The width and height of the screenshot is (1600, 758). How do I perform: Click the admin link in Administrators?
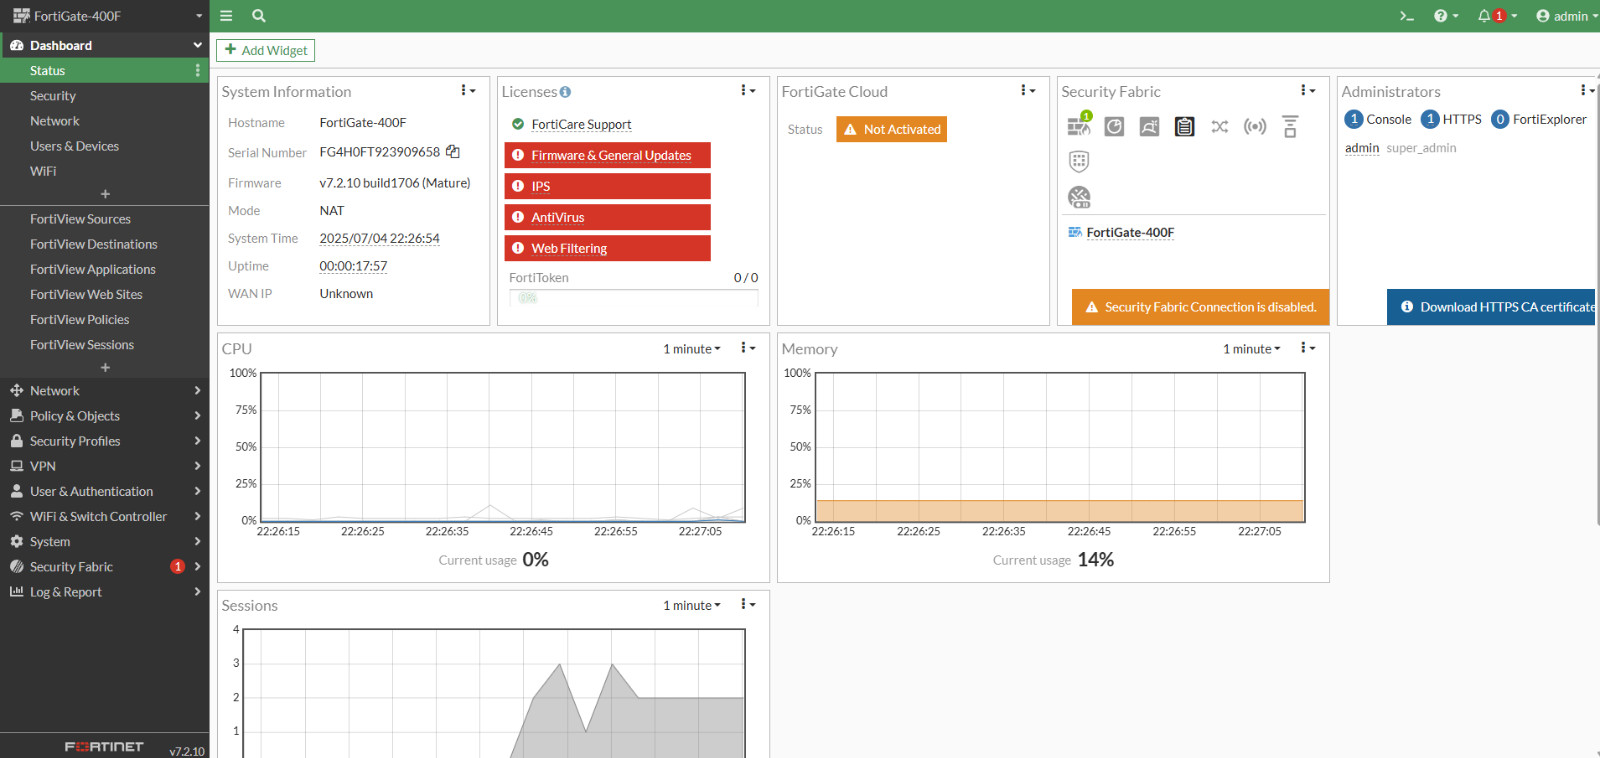1362,148
